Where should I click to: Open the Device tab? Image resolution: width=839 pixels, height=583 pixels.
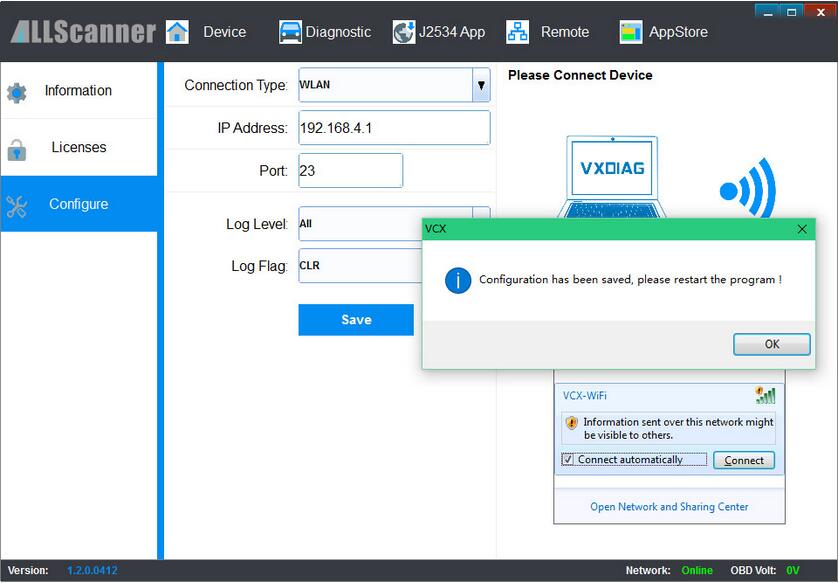pyautogui.click(x=207, y=32)
